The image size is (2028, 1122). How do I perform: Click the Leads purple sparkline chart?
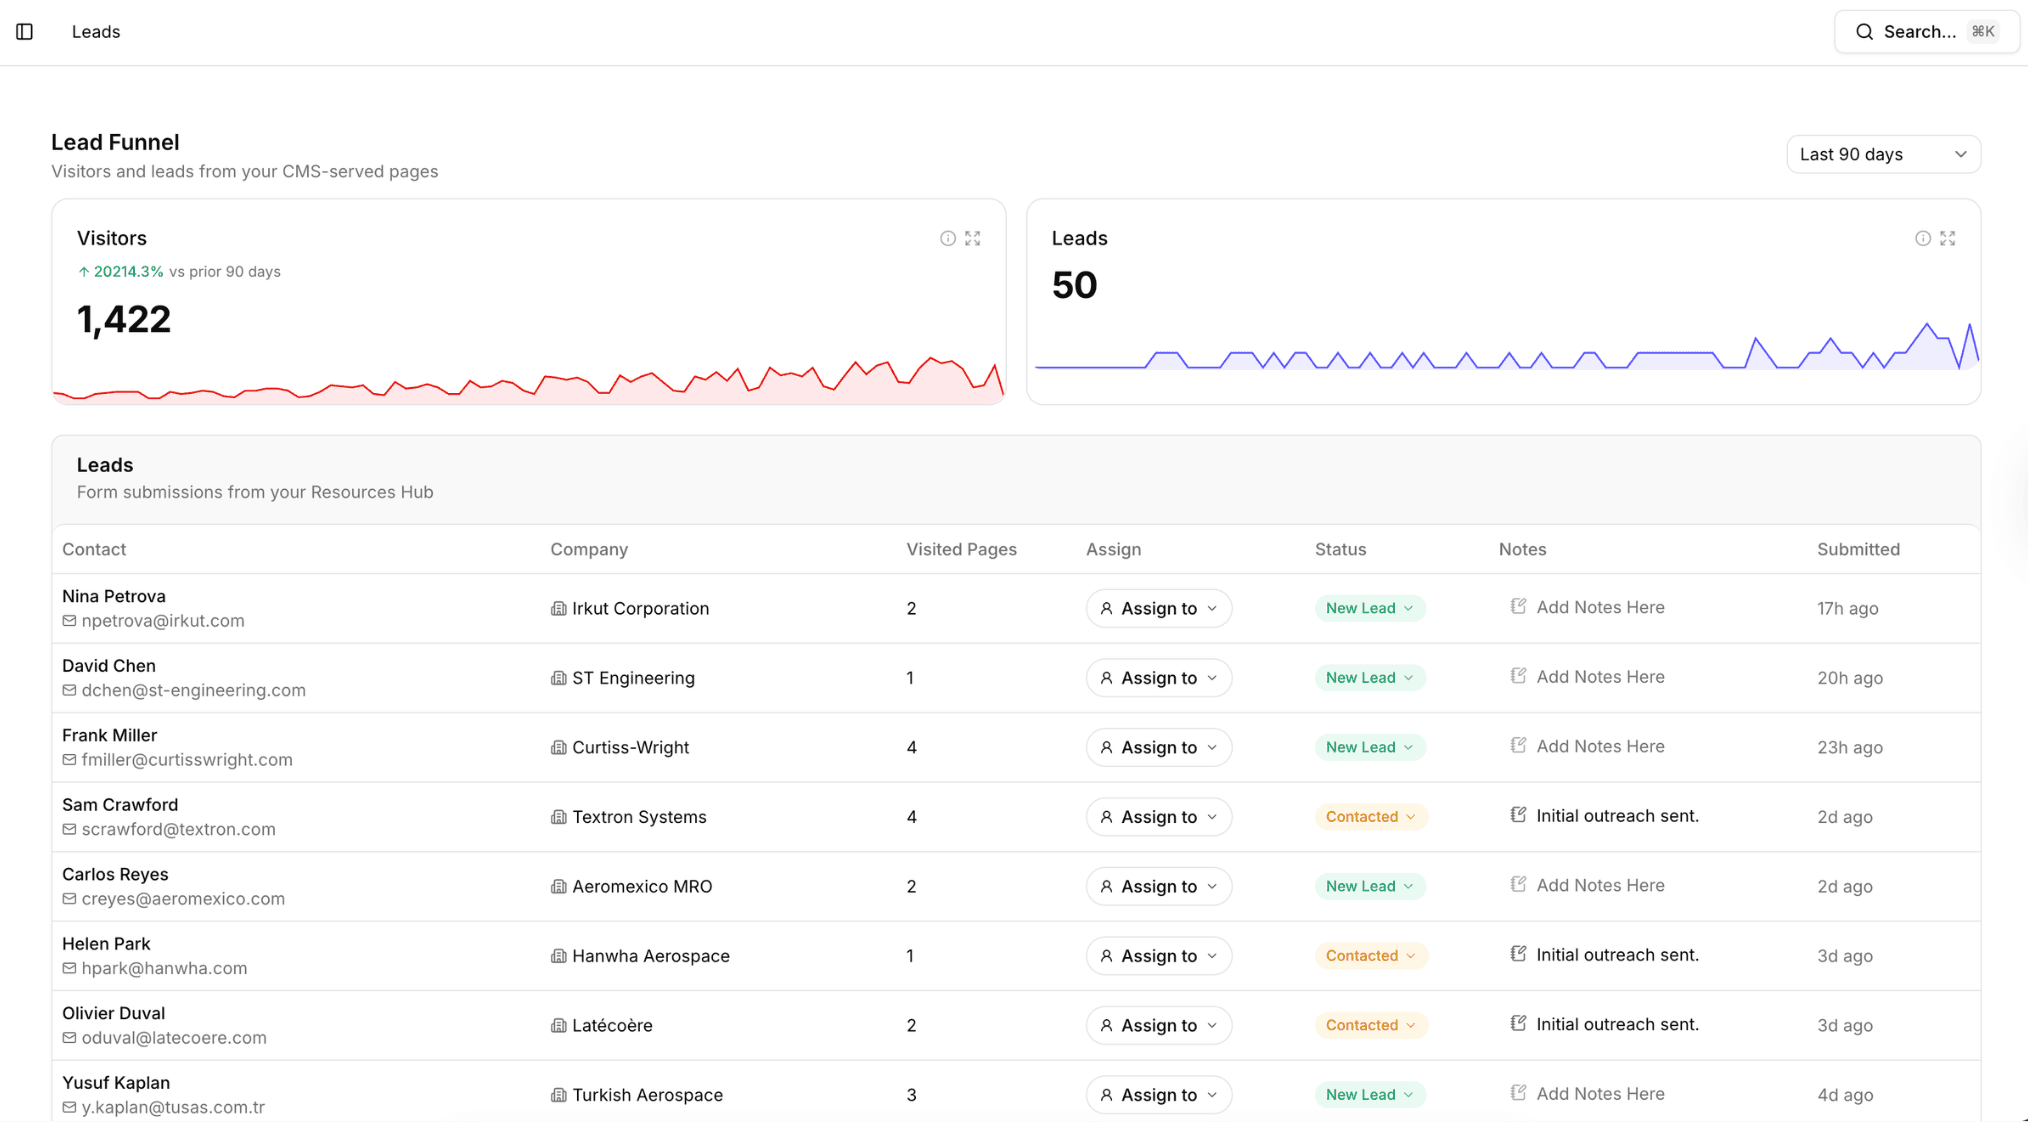pyautogui.click(x=1505, y=346)
